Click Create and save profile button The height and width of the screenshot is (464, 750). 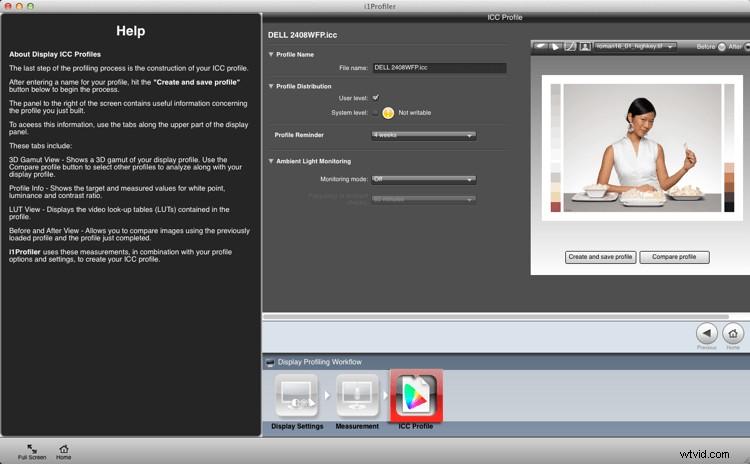[x=600, y=257]
